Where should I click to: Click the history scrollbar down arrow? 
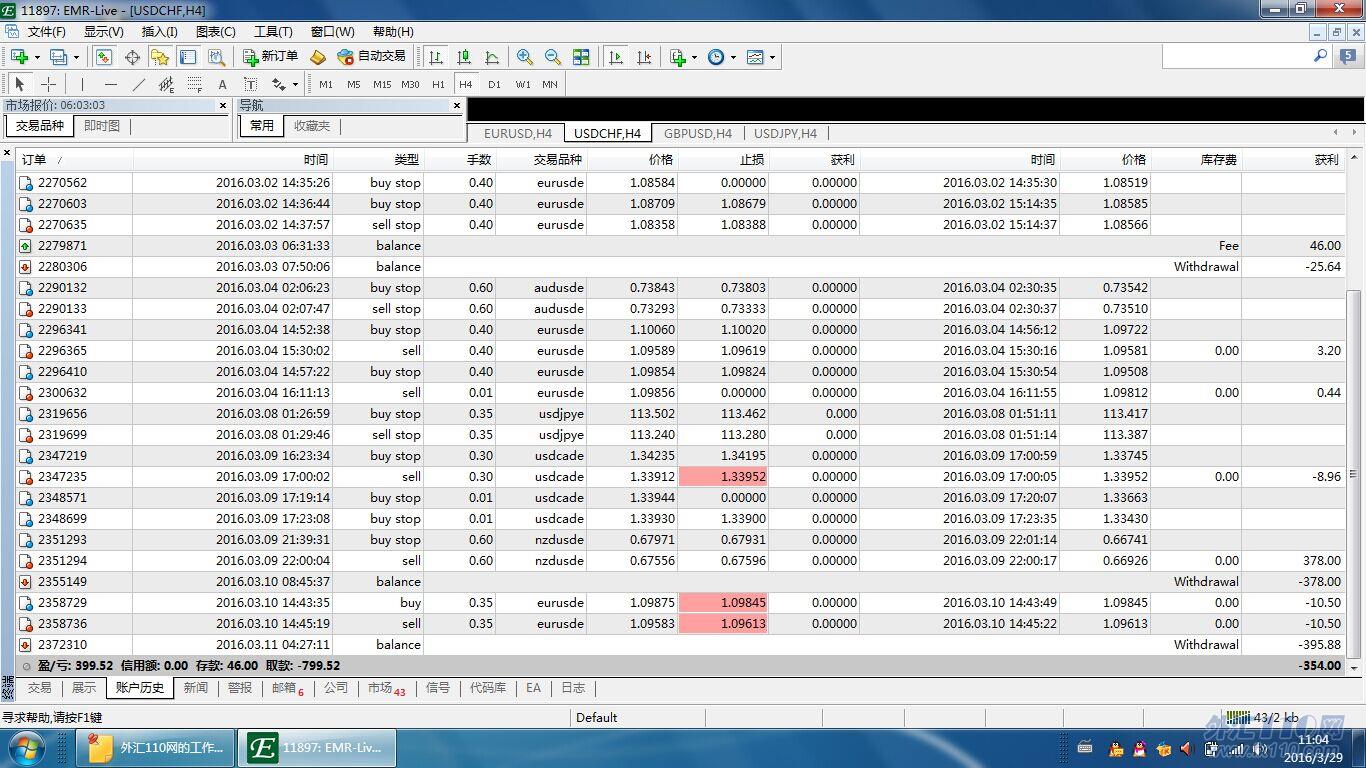tap(1355, 667)
